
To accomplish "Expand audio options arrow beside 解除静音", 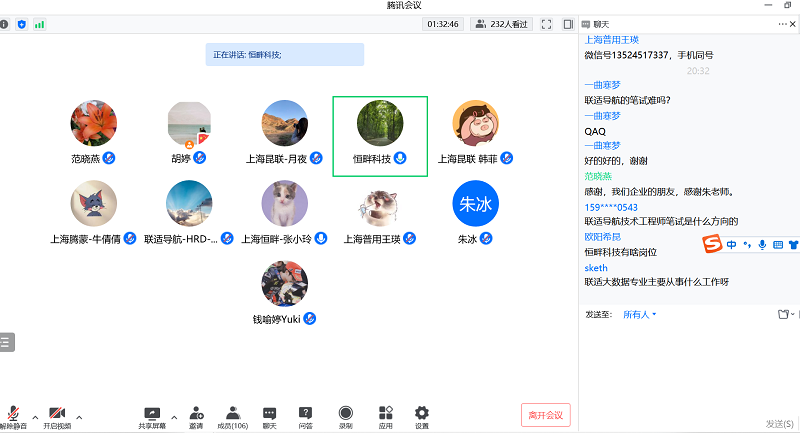I will (x=35, y=415).
